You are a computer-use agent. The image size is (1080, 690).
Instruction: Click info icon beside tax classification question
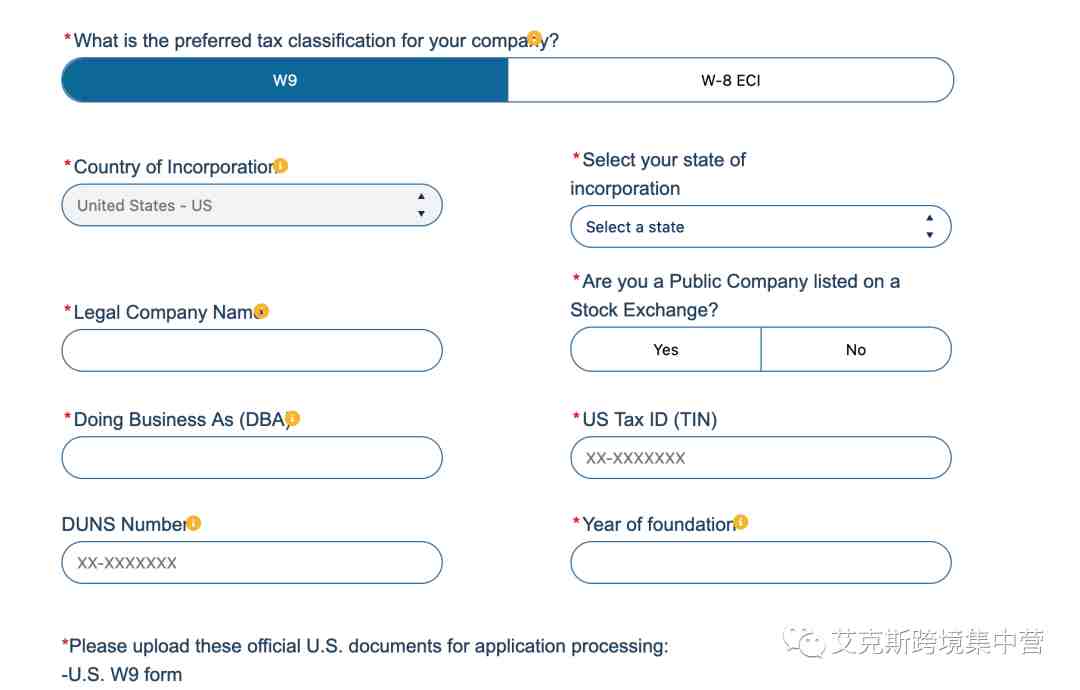pos(534,38)
